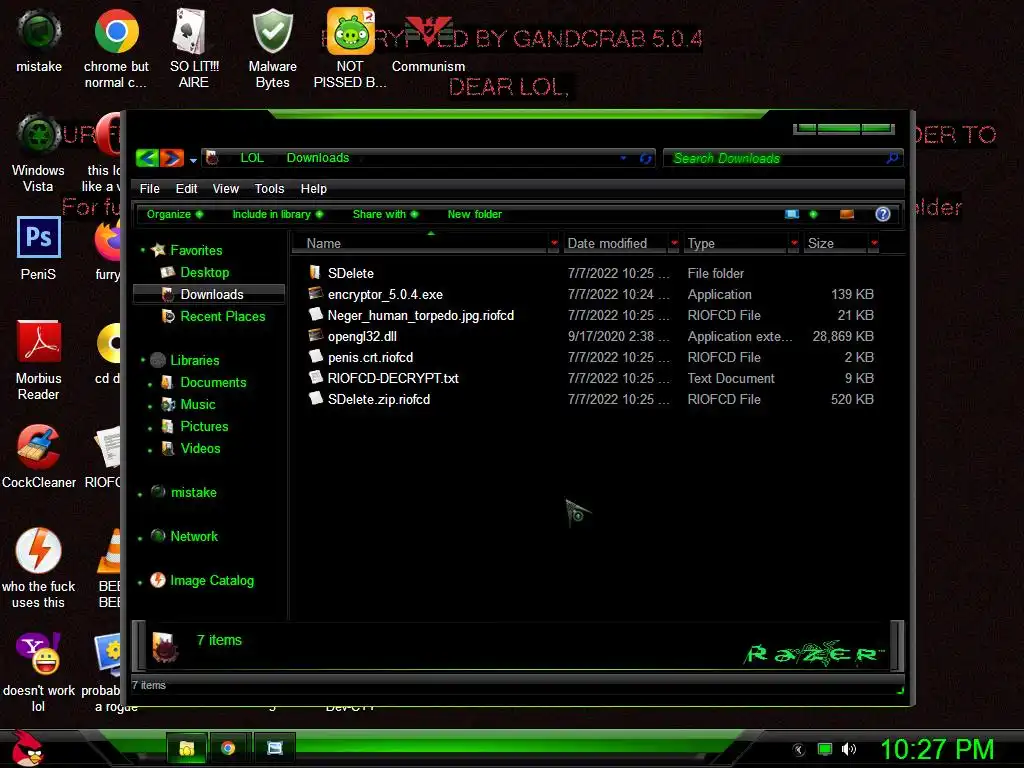The width and height of the screenshot is (1024, 768).
Task: Sort by Name column header
Action: click(424, 244)
